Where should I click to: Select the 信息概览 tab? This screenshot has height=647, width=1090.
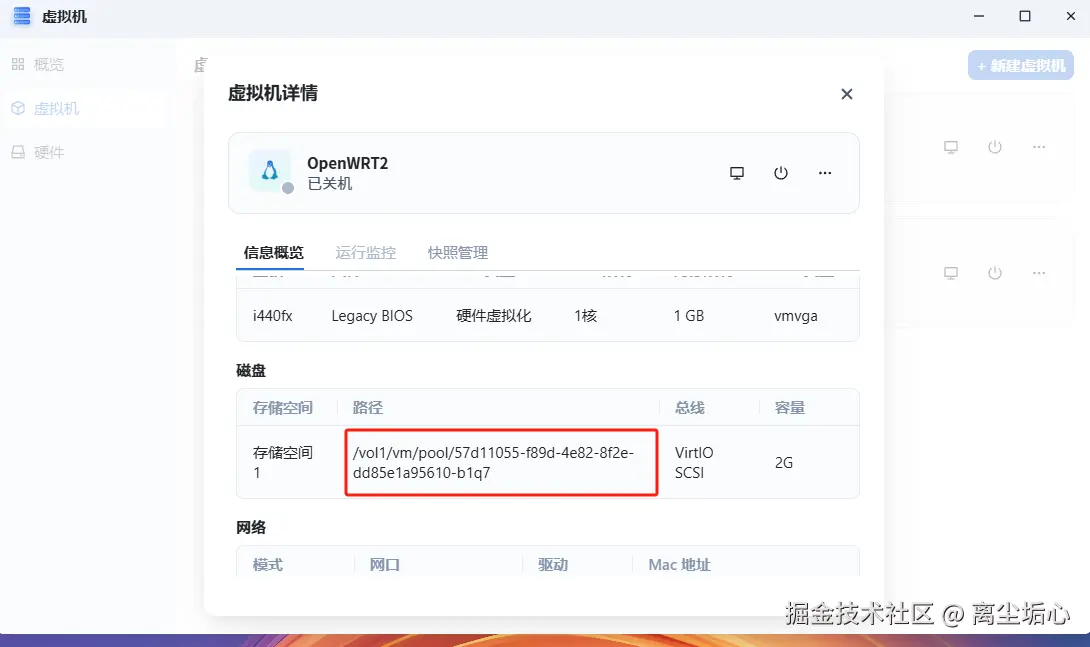click(274, 252)
